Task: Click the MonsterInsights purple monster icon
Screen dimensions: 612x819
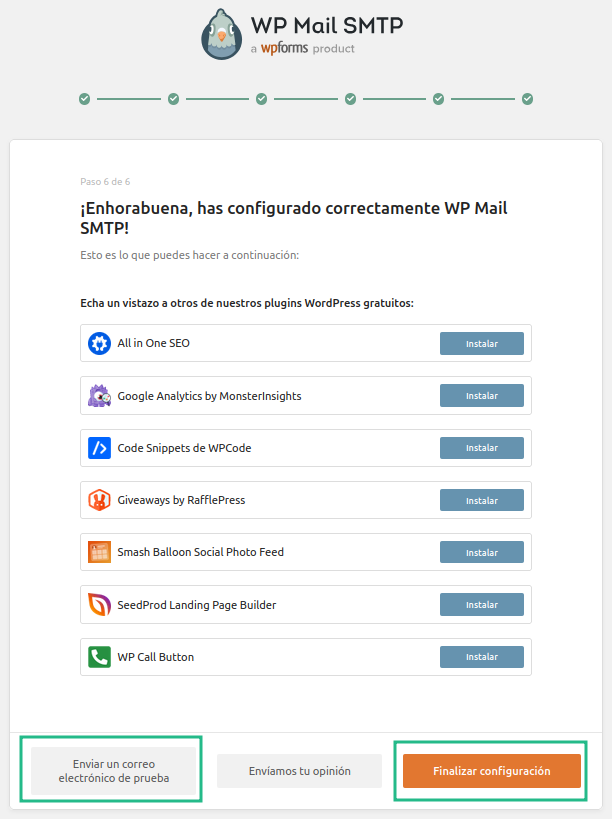Action: (99, 396)
